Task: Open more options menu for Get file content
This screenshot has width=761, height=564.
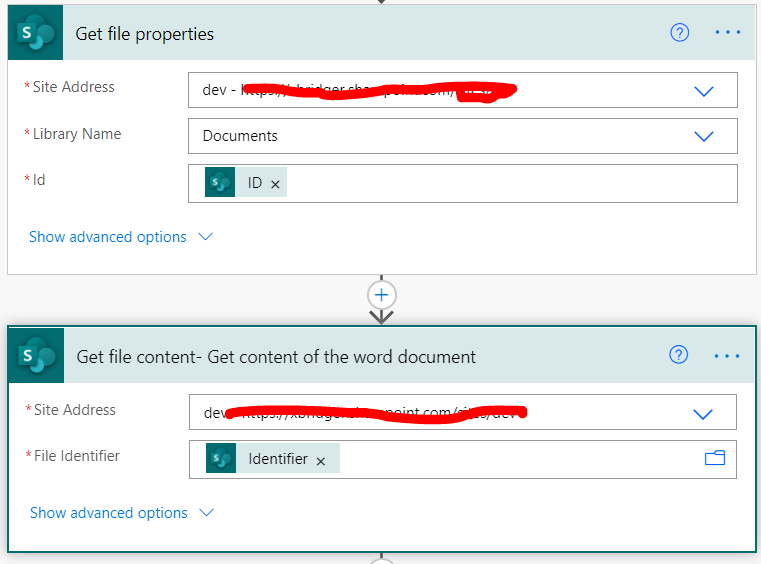Action: point(727,356)
